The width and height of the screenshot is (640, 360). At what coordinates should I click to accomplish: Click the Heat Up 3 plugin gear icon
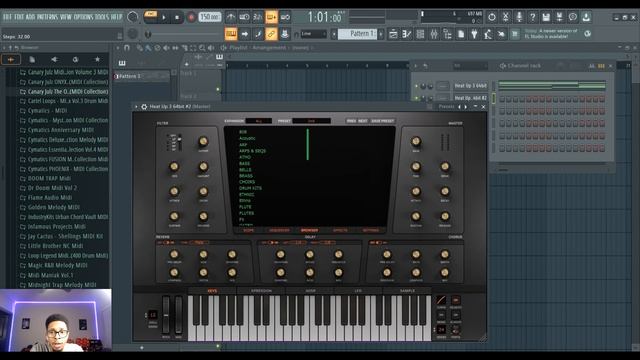(x=144, y=107)
